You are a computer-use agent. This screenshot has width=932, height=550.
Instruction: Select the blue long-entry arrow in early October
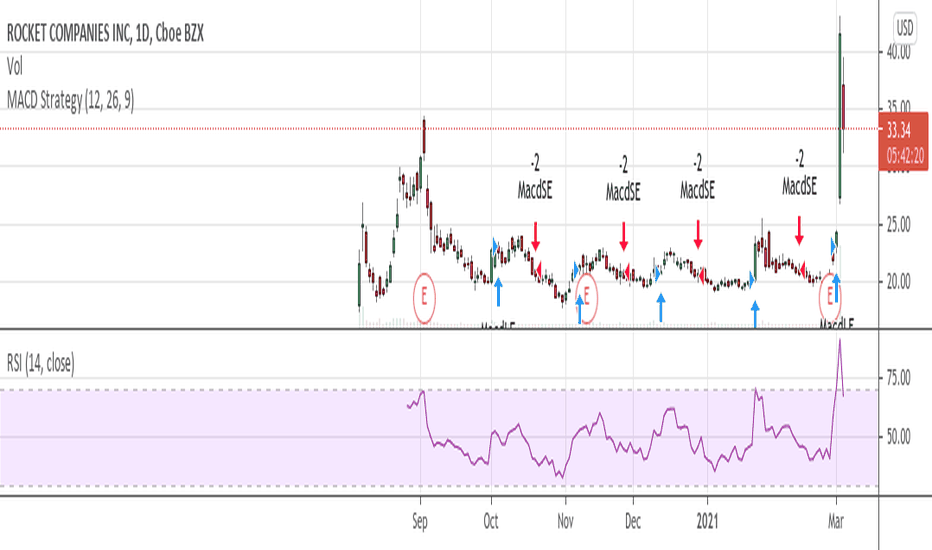tap(498, 292)
